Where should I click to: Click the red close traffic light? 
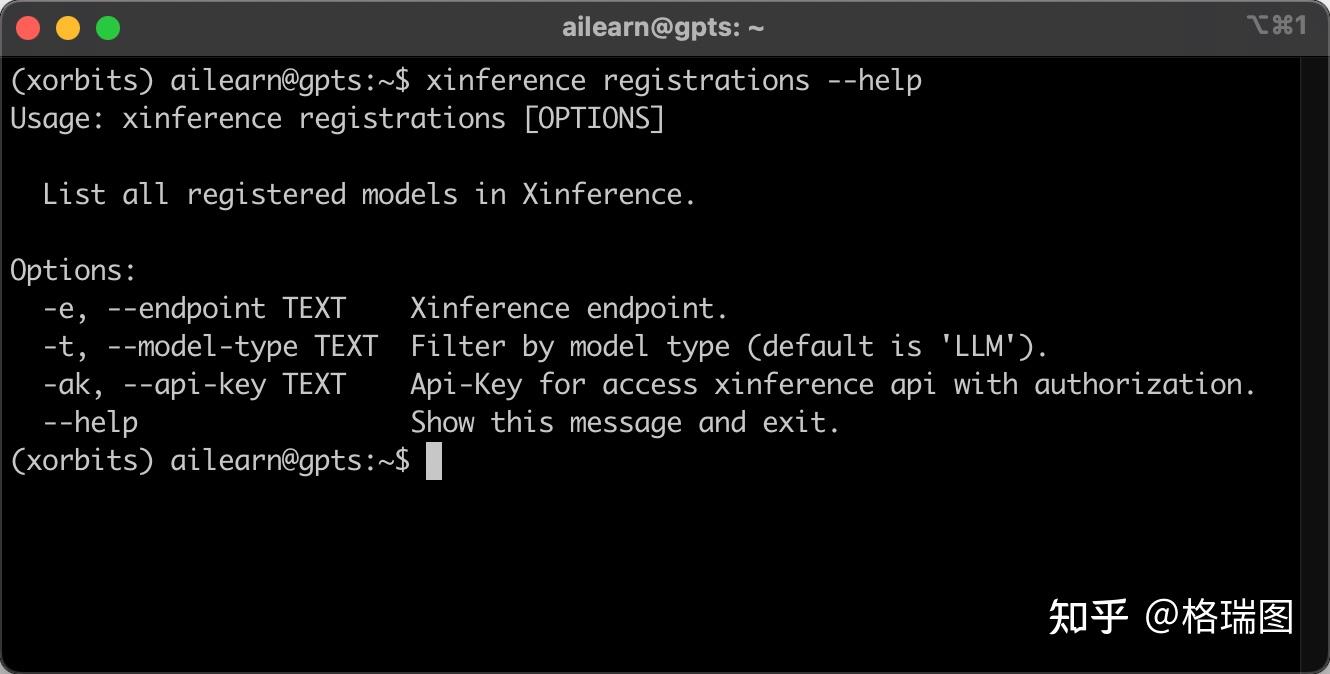28,28
